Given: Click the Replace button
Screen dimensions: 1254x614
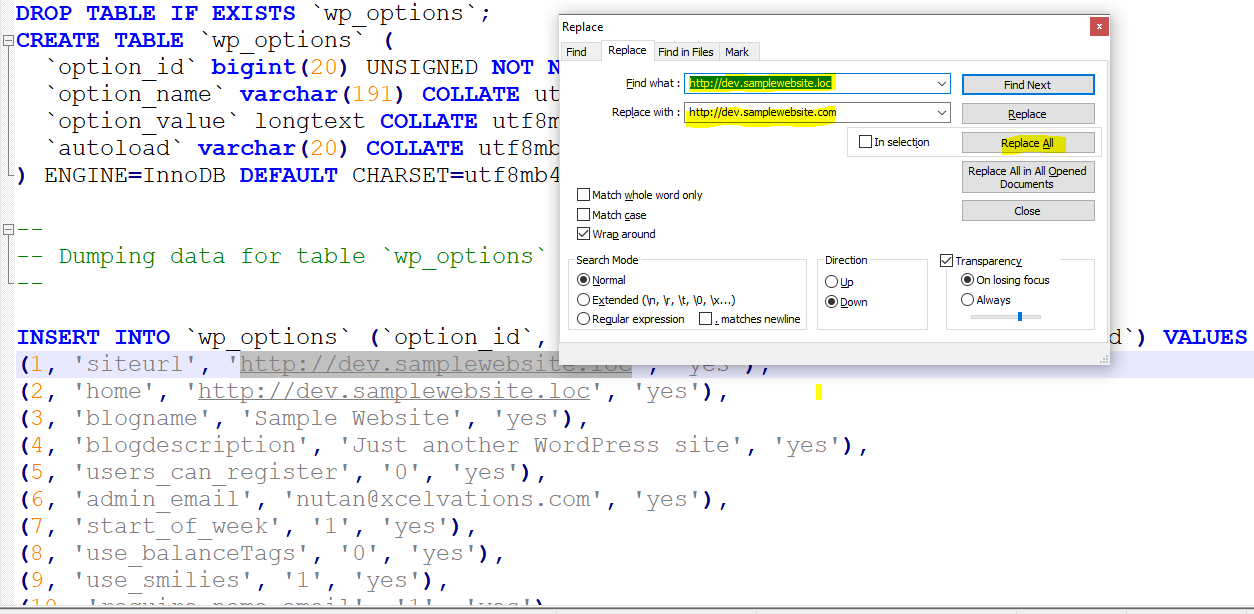Looking at the screenshot, I should point(1028,114).
